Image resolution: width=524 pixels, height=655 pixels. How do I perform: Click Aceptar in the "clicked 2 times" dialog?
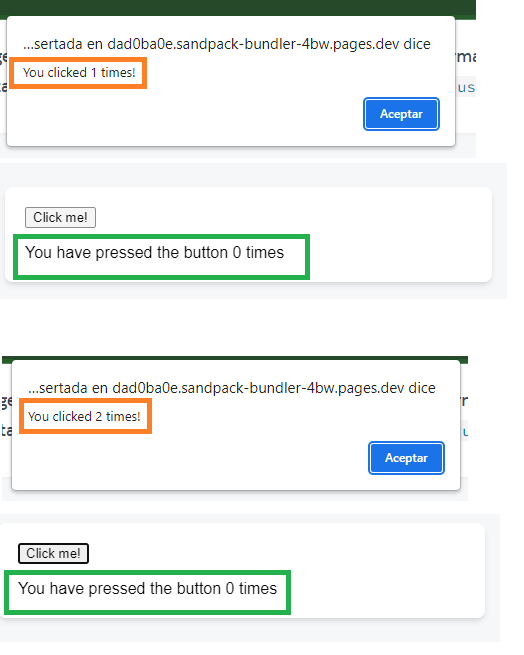(406, 458)
